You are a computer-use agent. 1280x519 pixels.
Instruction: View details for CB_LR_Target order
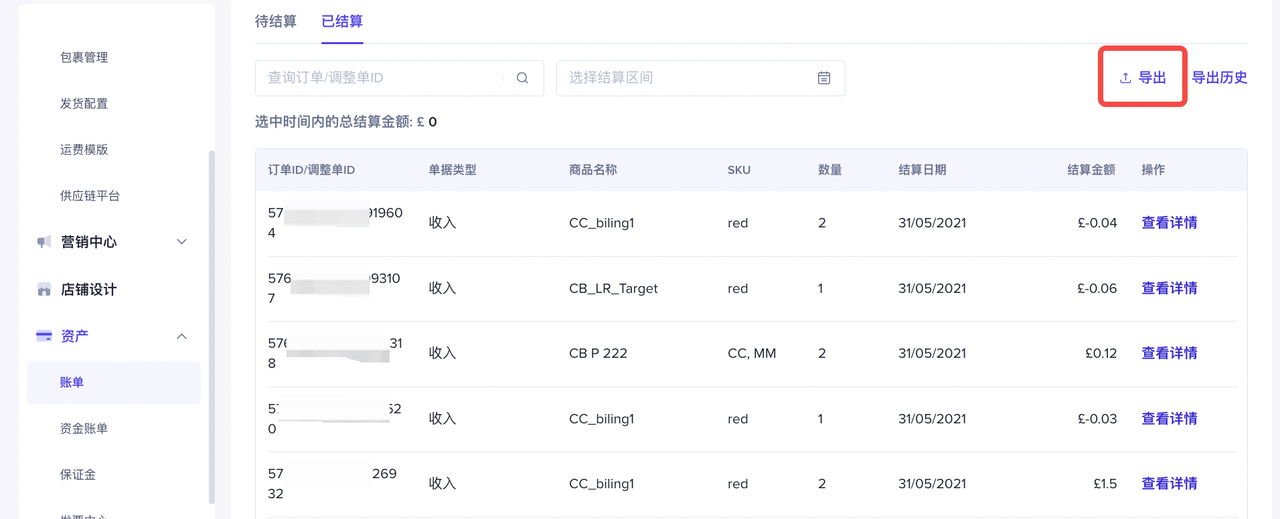(x=1169, y=288)
